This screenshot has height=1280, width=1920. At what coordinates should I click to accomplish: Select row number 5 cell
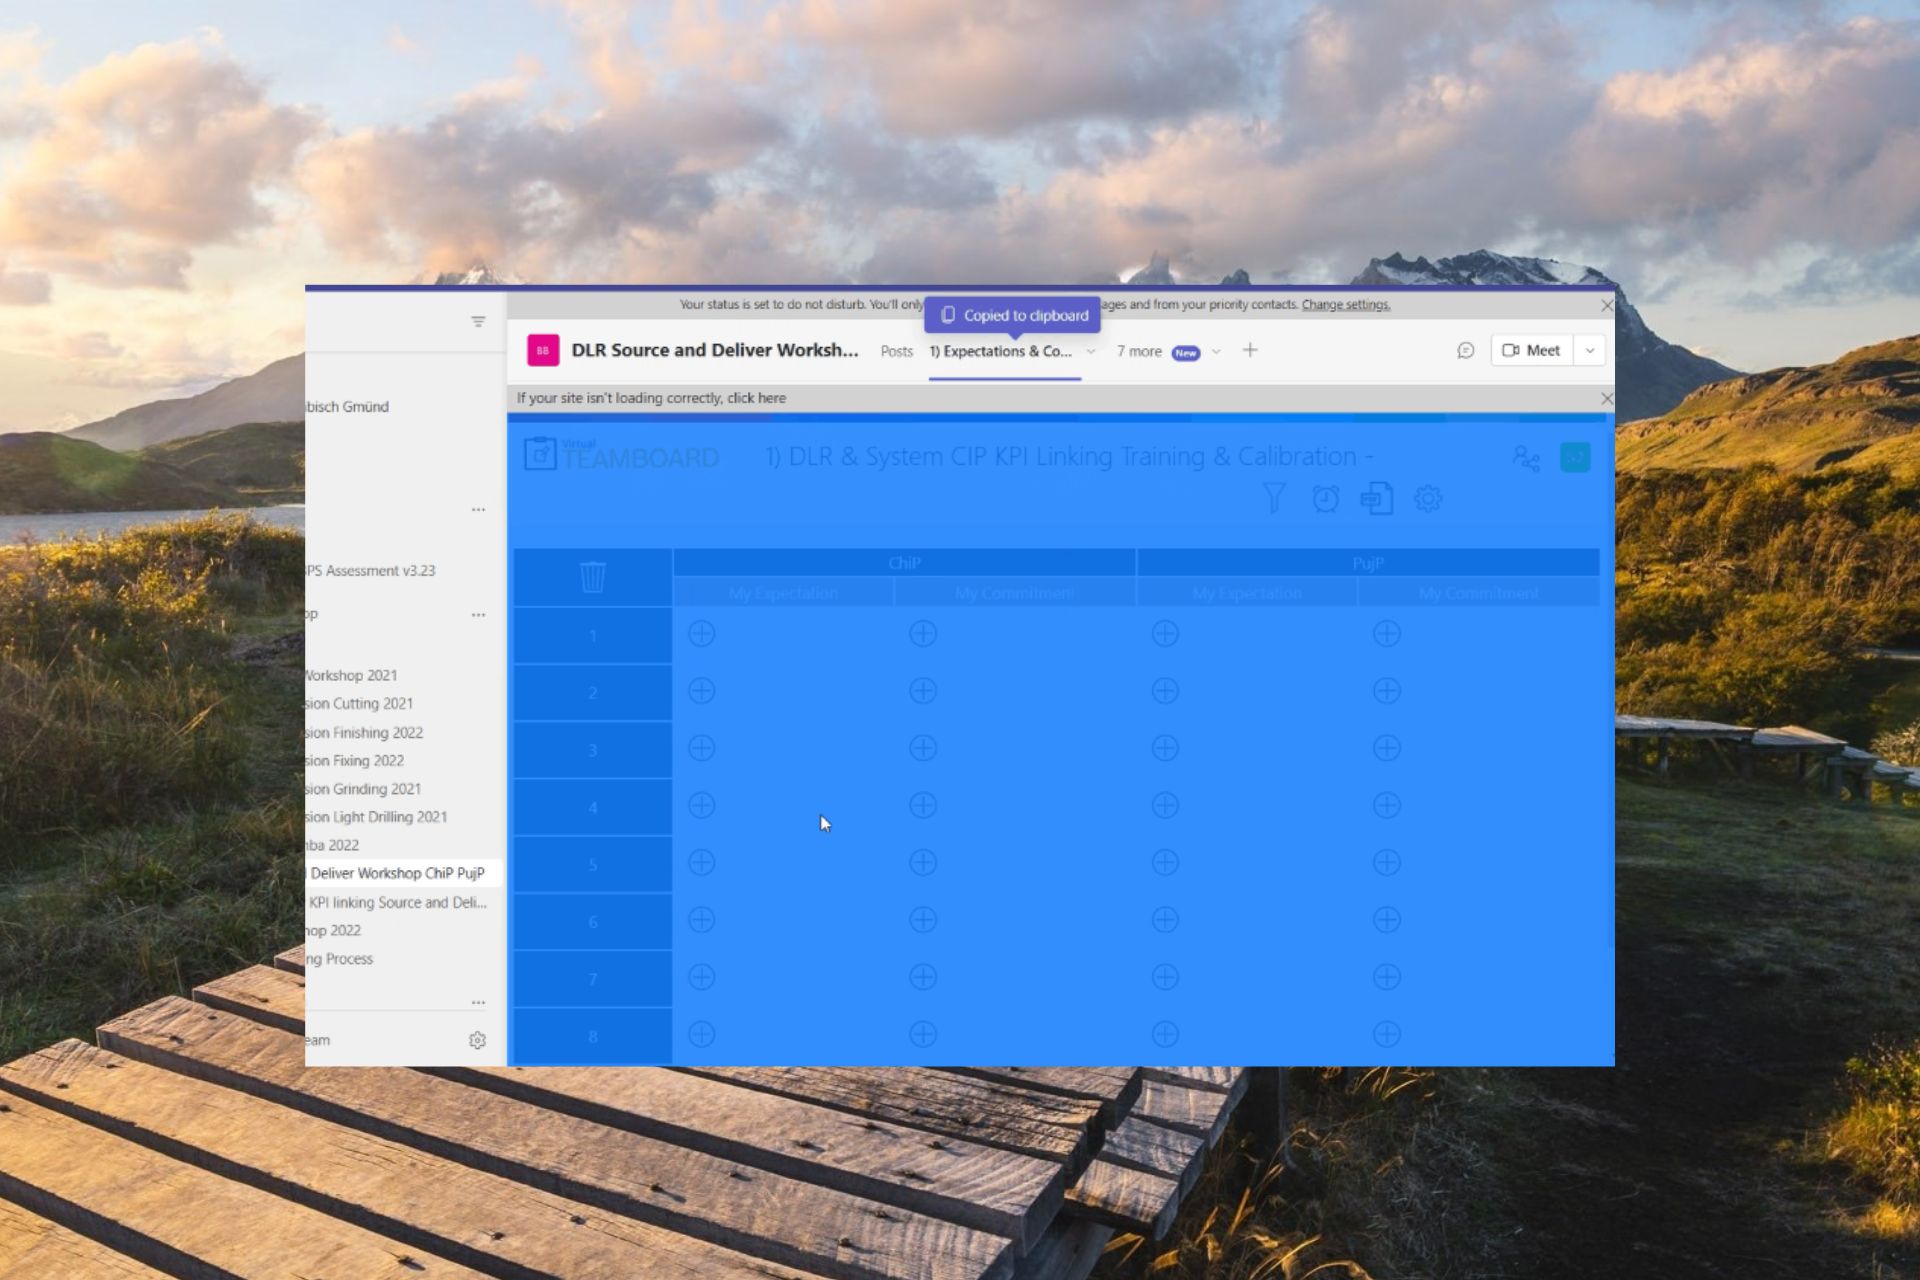point(593,864)
